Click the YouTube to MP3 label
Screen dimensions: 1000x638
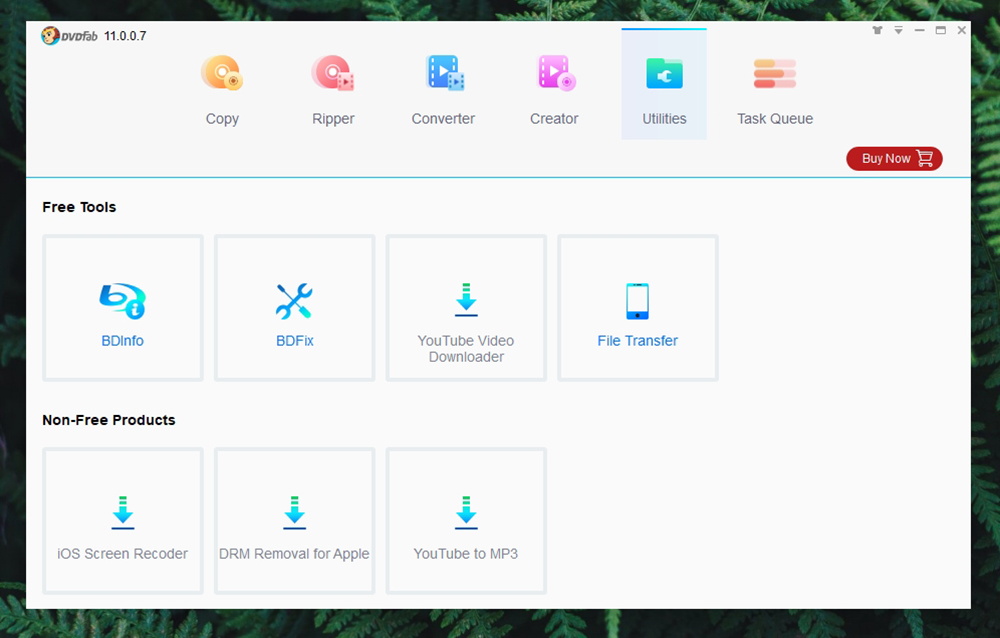click(466, 554)
